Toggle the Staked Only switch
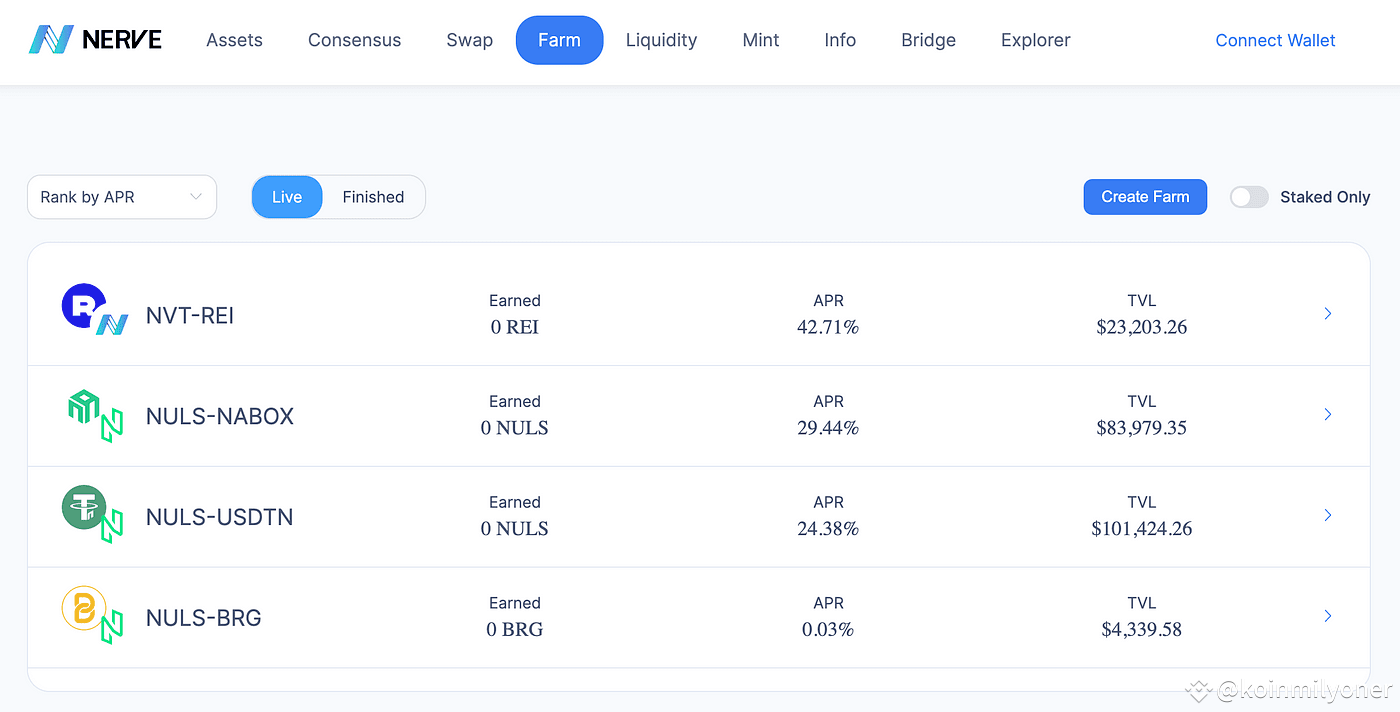The image size is (1400, 712). (1248, 197)
